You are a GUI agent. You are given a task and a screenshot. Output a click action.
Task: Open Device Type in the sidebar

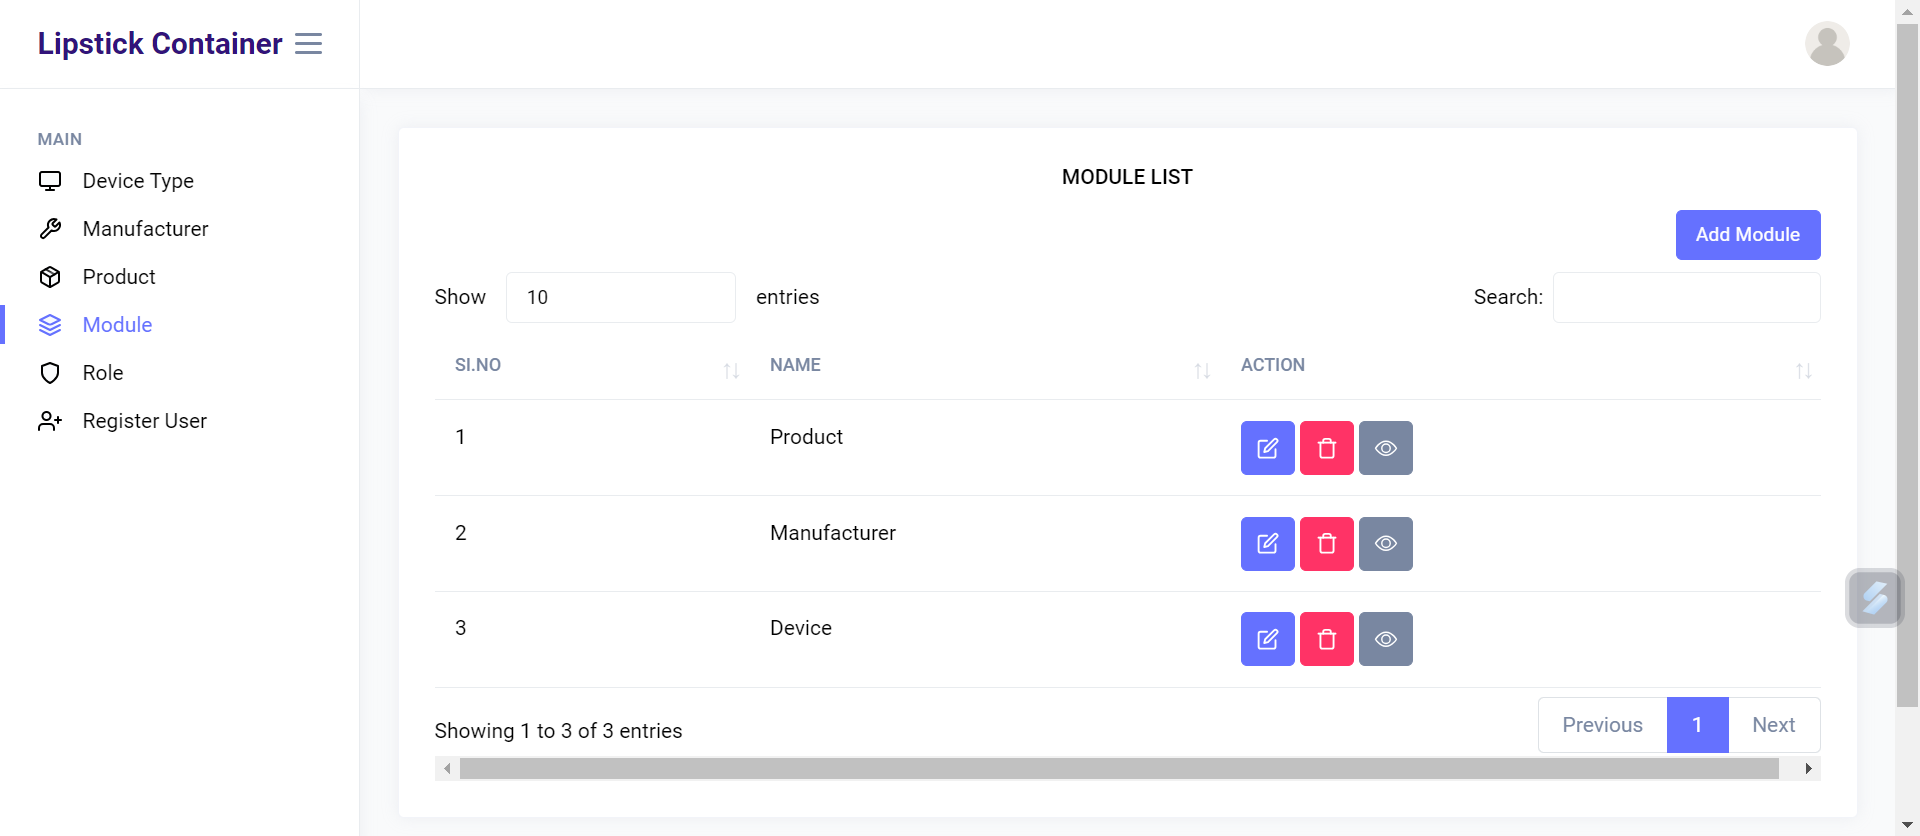coord(138,181)
